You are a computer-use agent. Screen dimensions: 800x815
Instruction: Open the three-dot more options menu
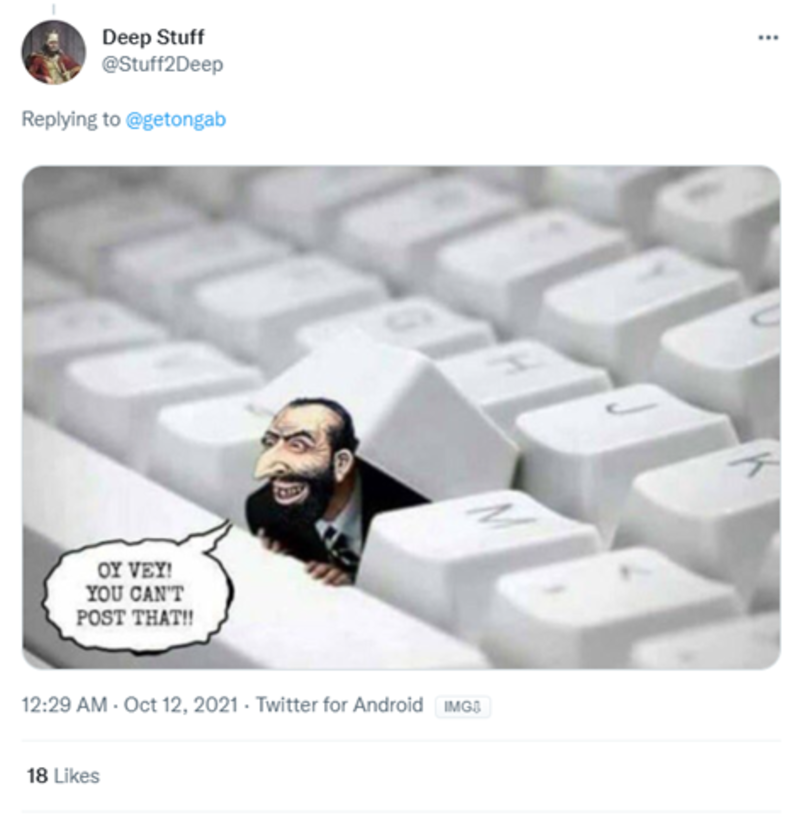coord(767,38)
